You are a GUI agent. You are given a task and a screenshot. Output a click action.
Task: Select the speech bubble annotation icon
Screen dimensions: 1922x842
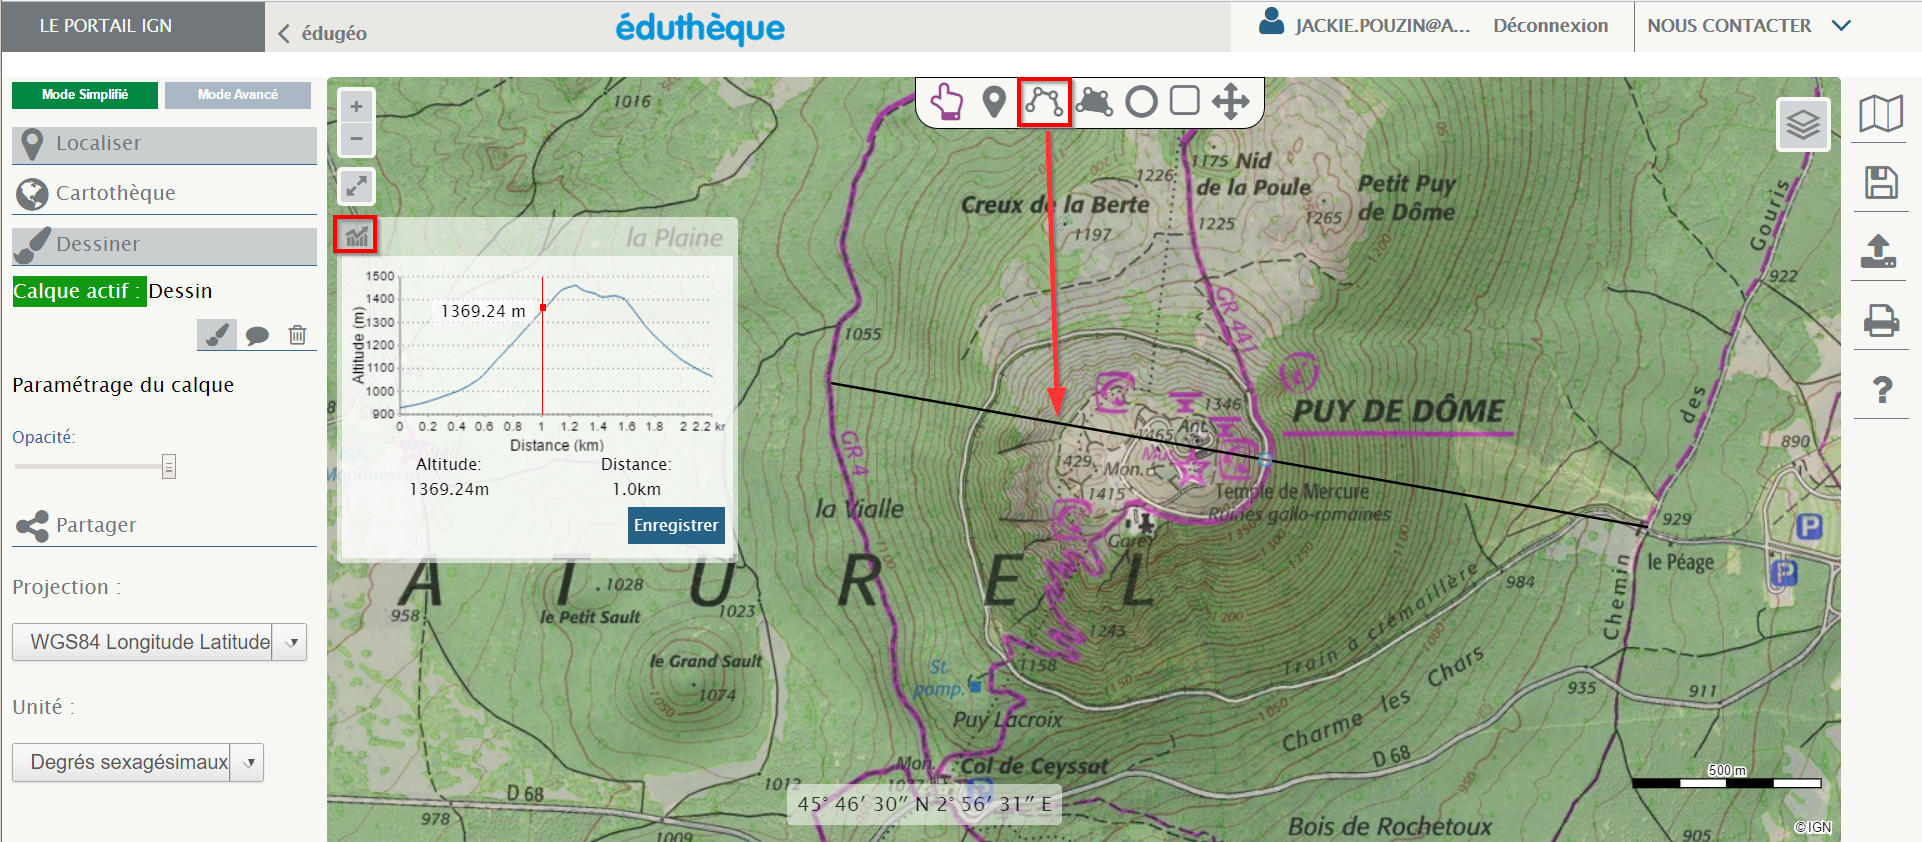tap(257, 335)
